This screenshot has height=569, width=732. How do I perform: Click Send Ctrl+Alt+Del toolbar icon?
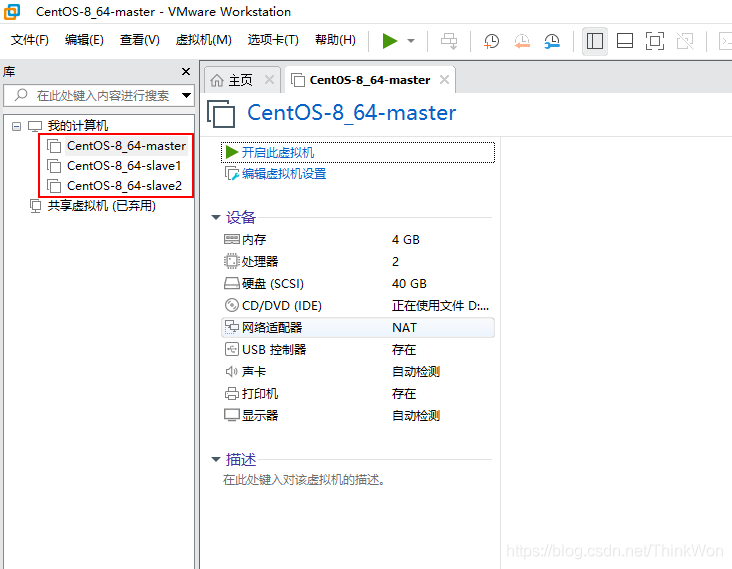click(x=449, y=41)
